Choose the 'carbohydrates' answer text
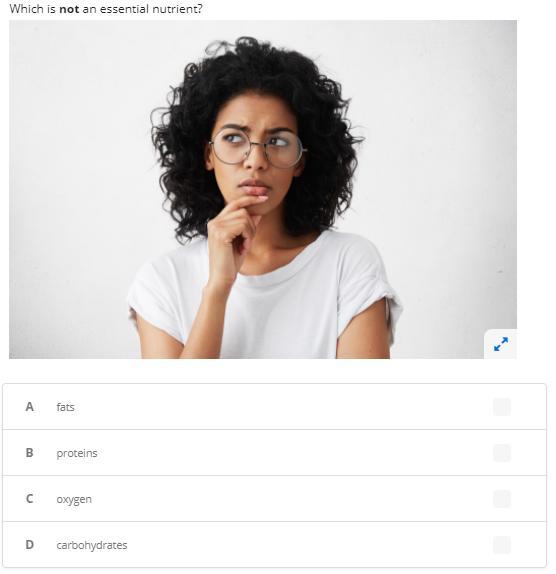The height and width of the screenshot is (574, 556). coord(92,545)
